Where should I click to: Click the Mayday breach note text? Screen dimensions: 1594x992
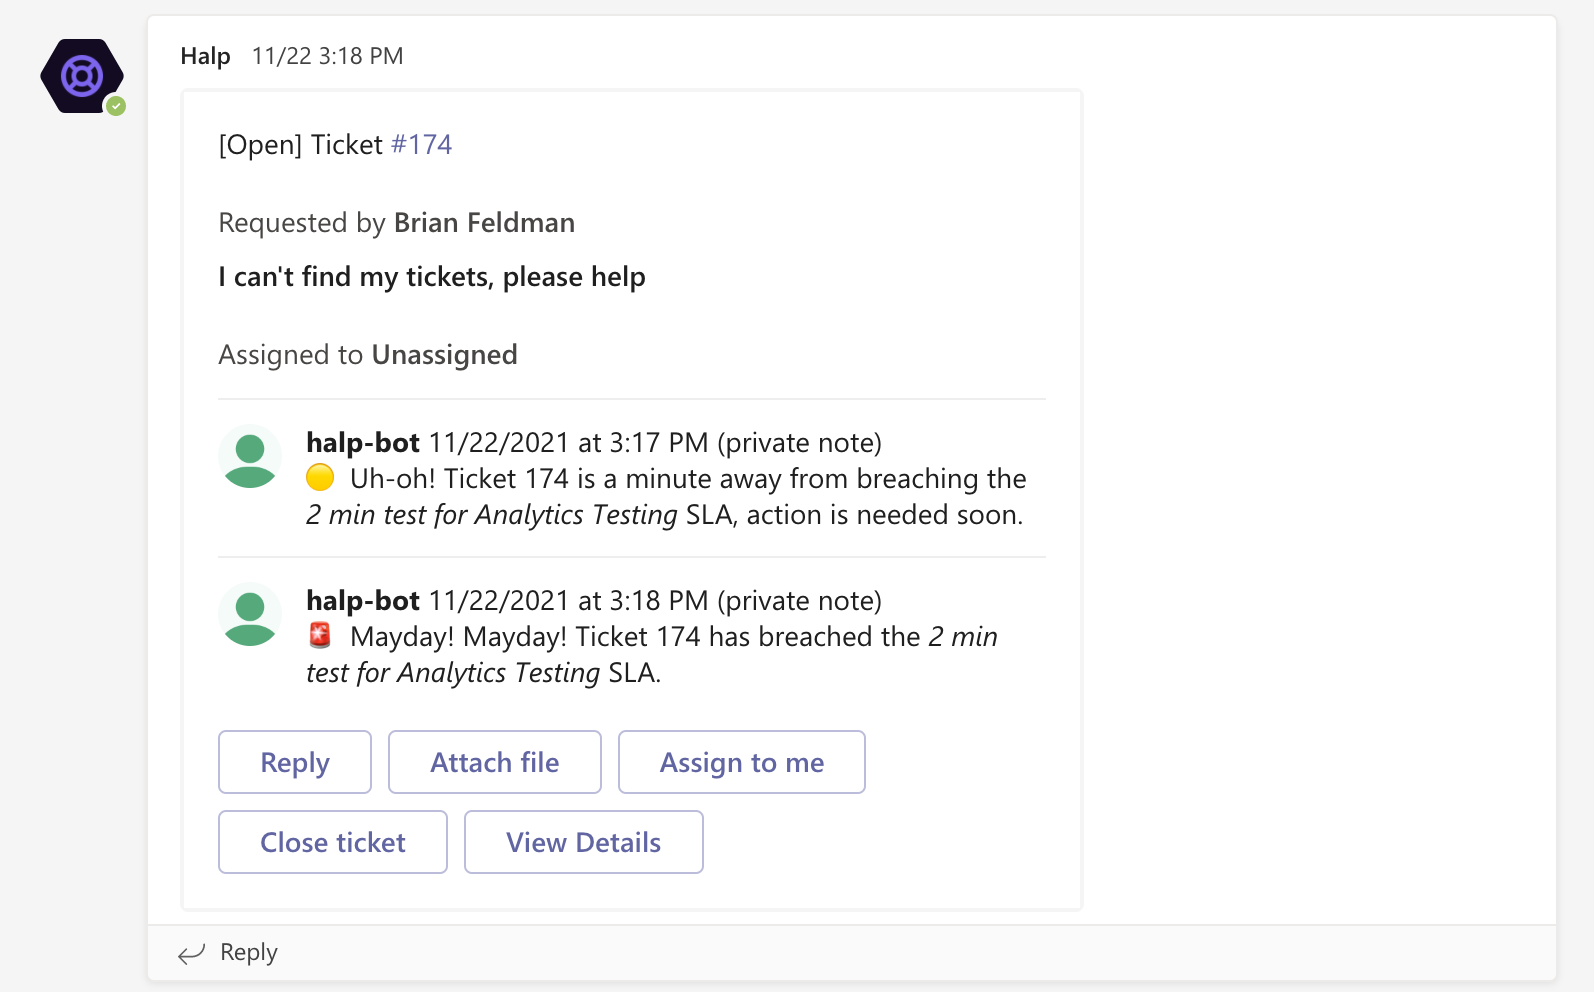[652, 655]
